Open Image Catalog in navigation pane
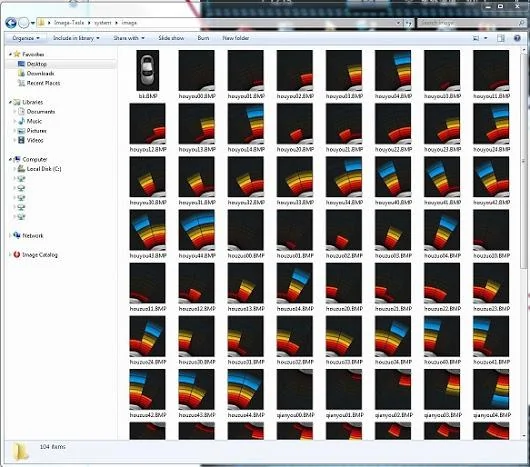Screen dimensions: 530x467 tap(40, 255)
